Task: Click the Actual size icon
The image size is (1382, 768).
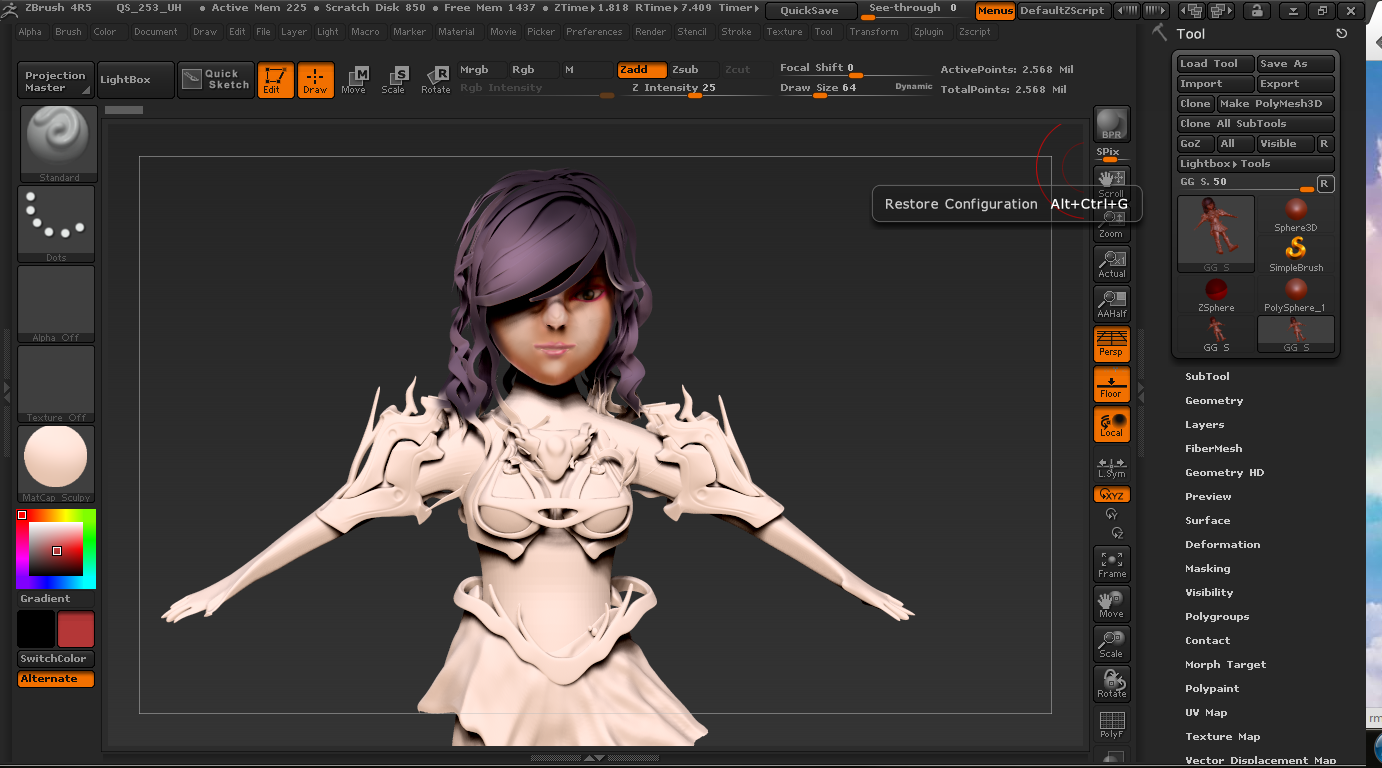Action: click(1112, 264)
